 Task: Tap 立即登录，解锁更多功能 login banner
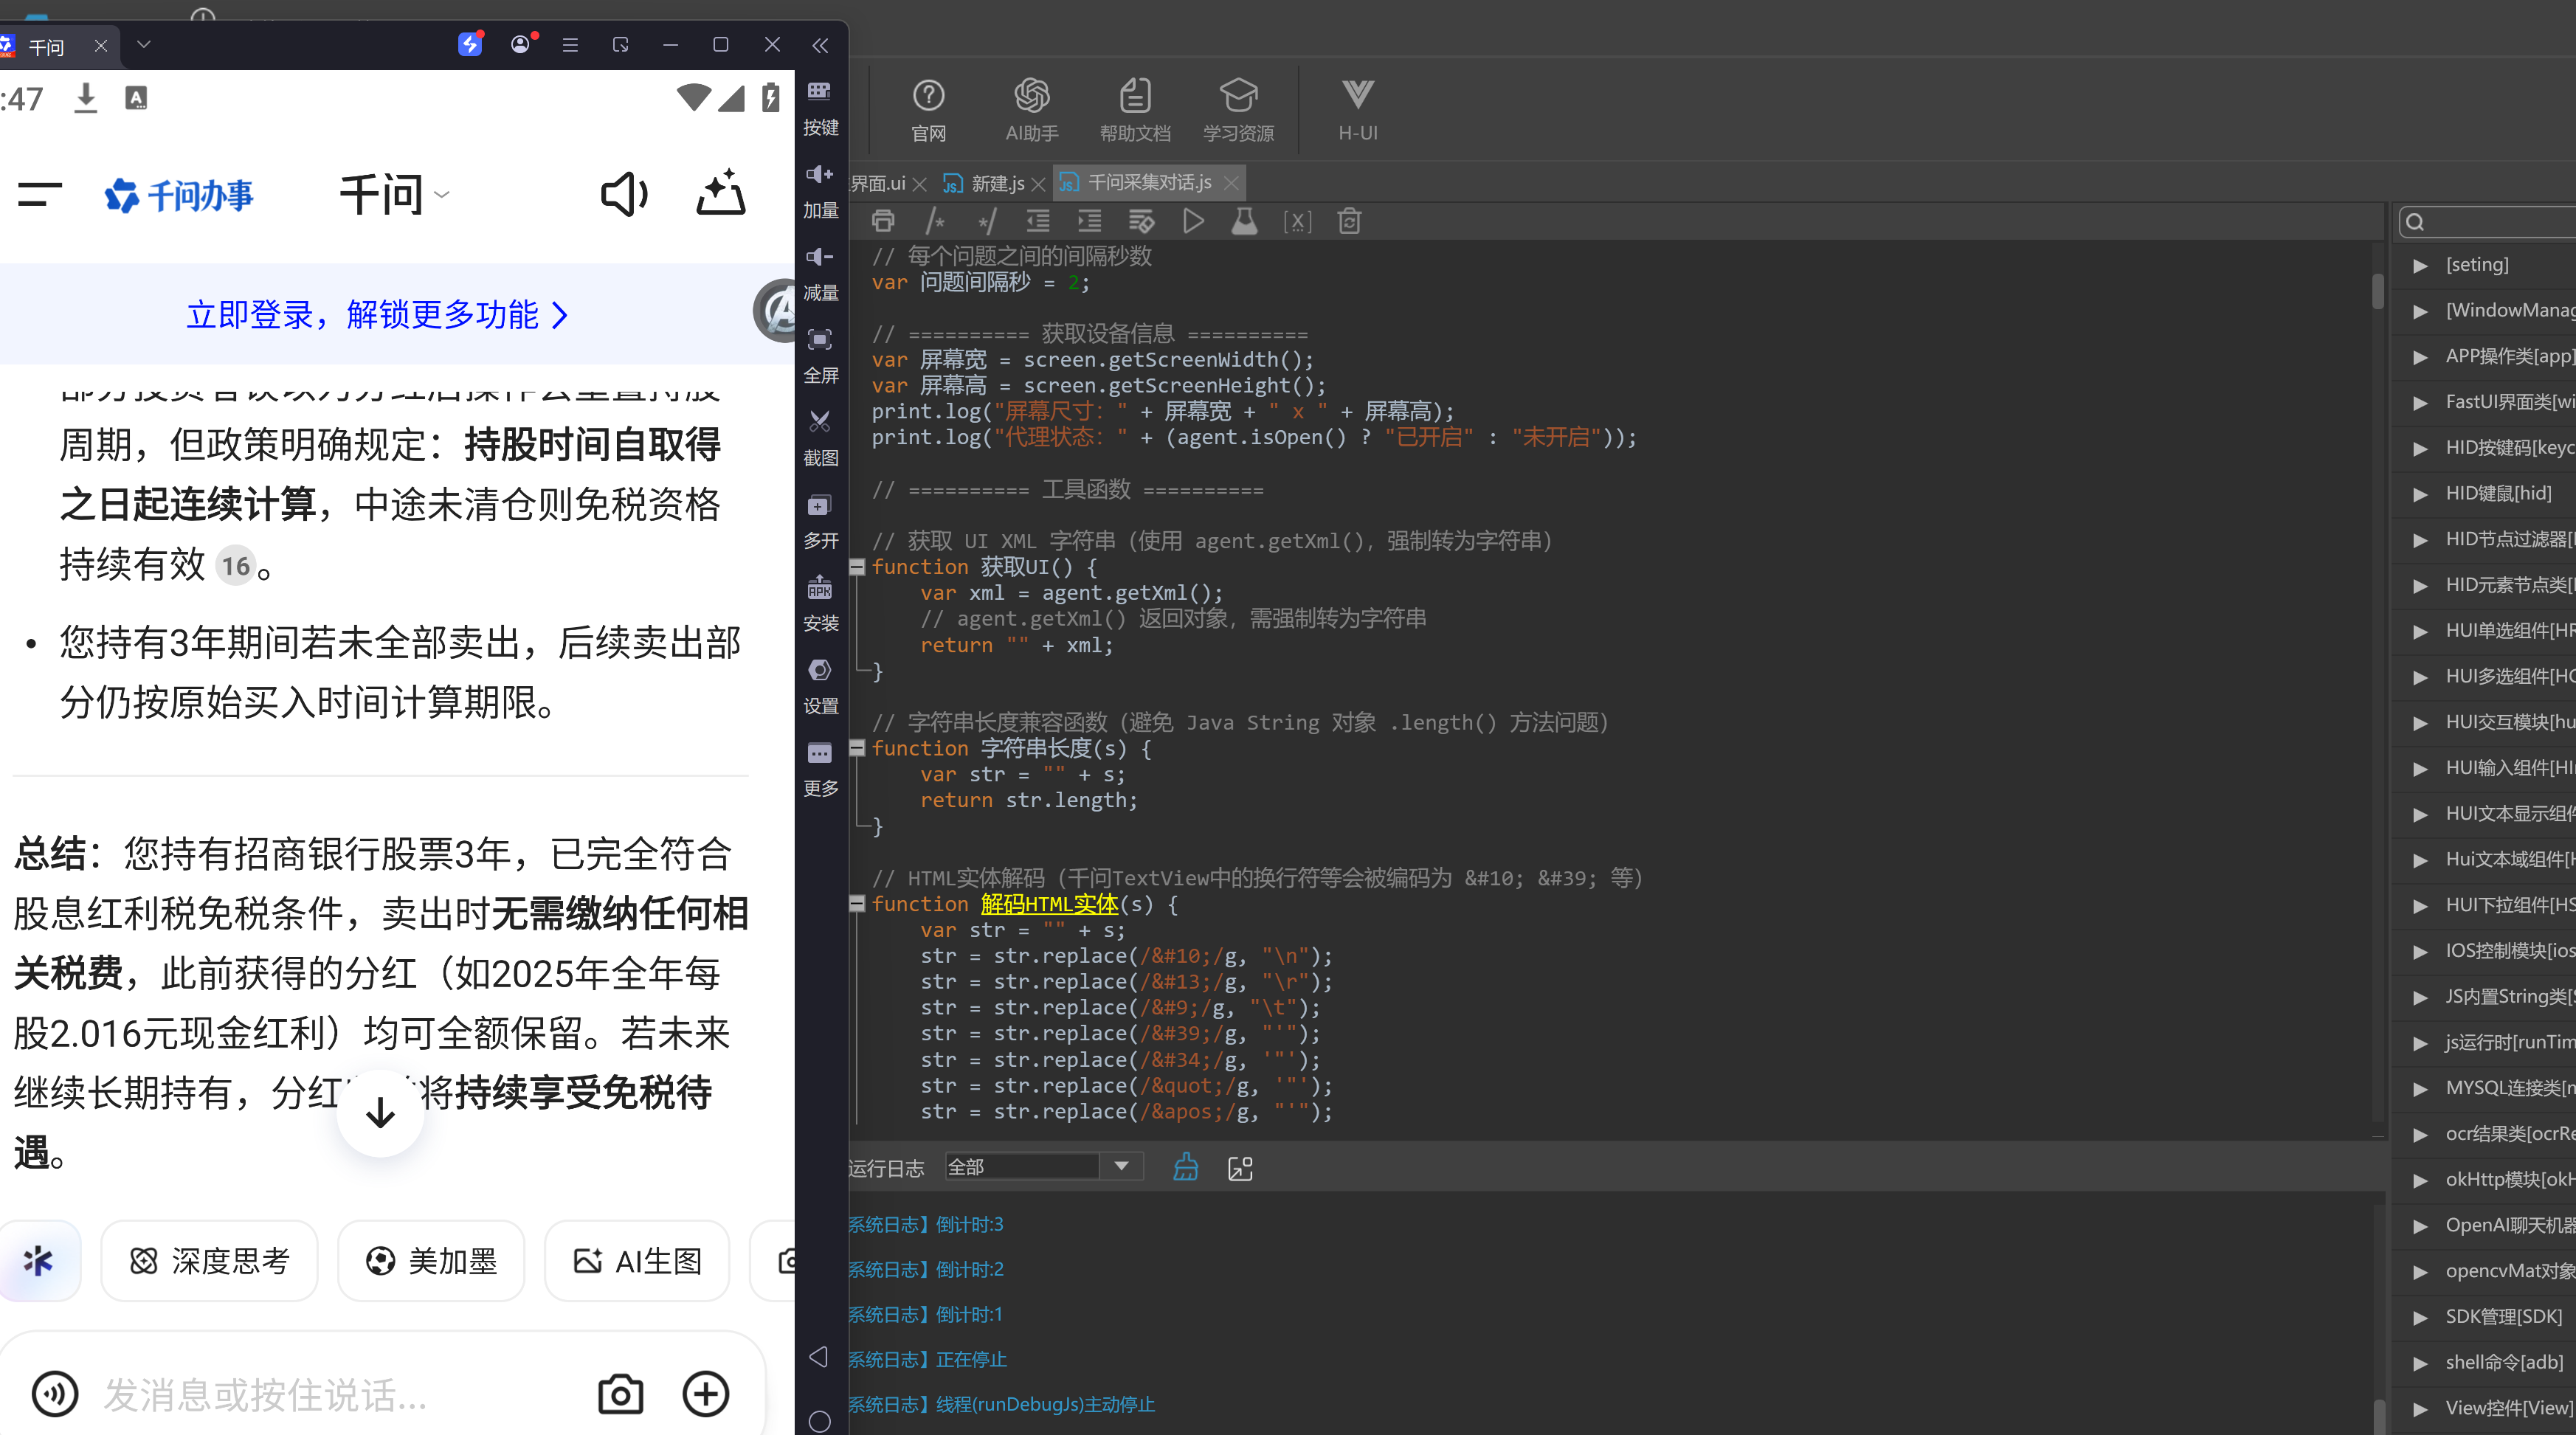pyautogui.click(x=377, y=315)
